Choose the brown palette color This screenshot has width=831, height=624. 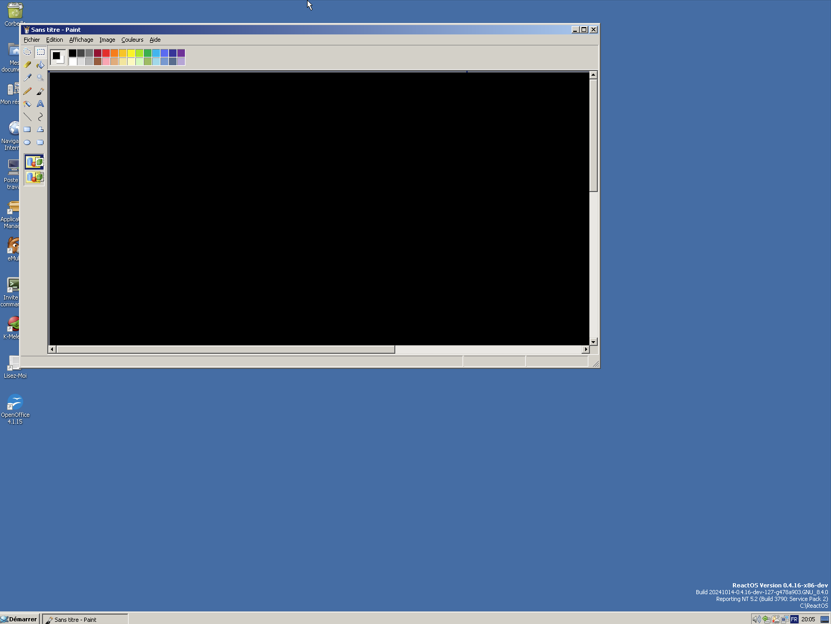click(x=98, y=61)
